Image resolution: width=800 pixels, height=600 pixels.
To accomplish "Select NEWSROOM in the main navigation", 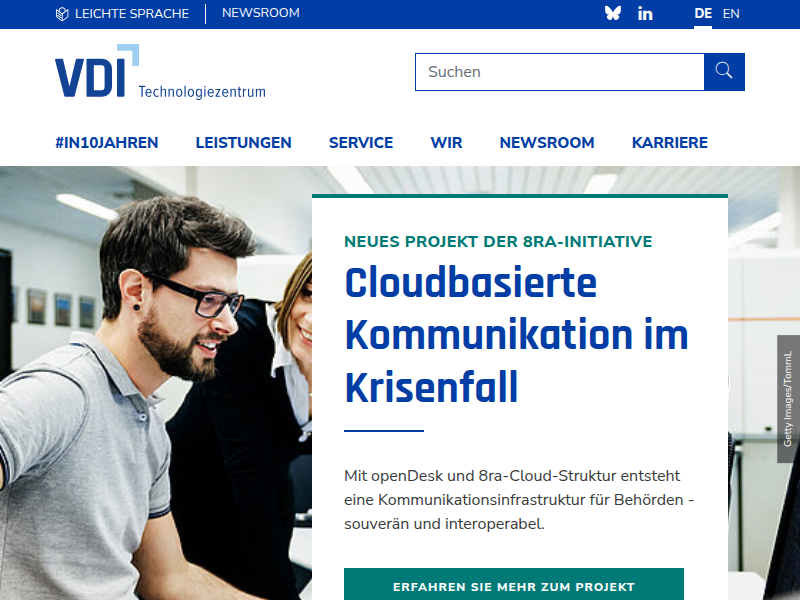I will tap(547, 143).
